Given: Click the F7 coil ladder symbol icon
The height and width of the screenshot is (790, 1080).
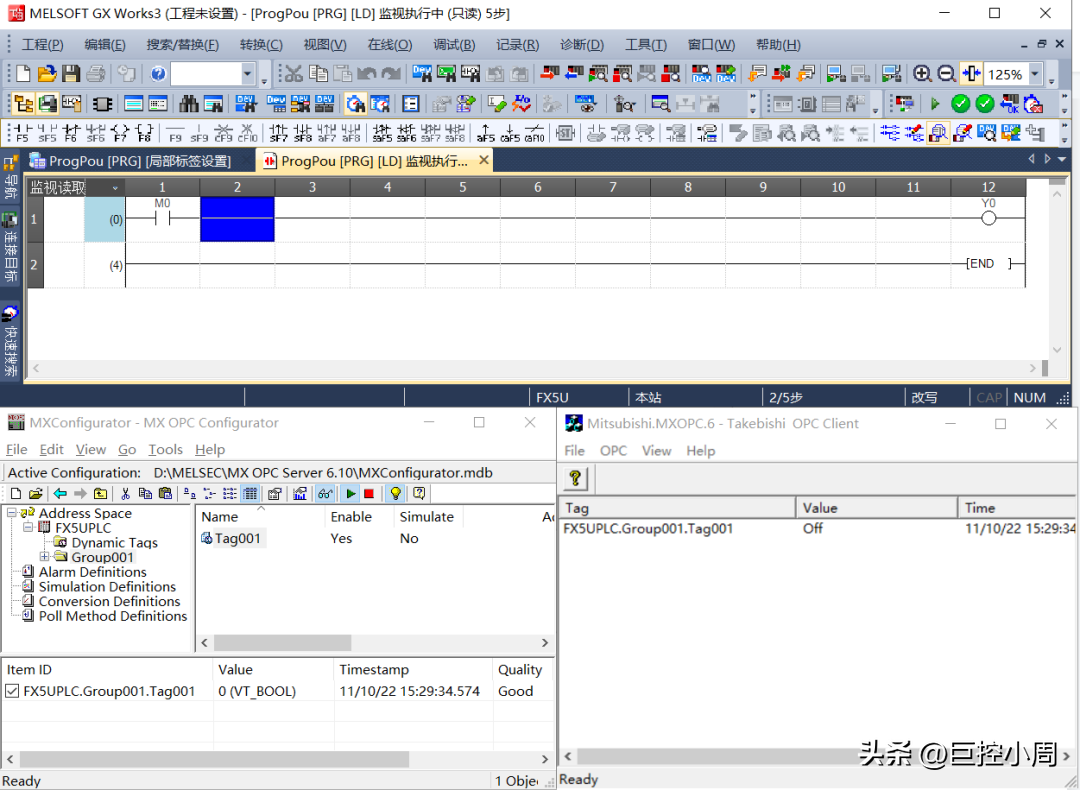Looking at the screenshot, I should point(120,133).
